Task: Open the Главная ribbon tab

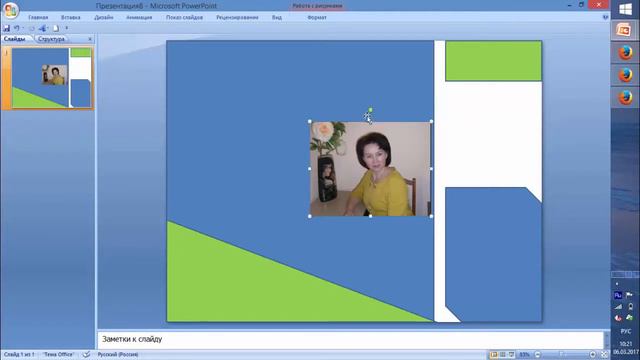Action: (x=38, y=17)
